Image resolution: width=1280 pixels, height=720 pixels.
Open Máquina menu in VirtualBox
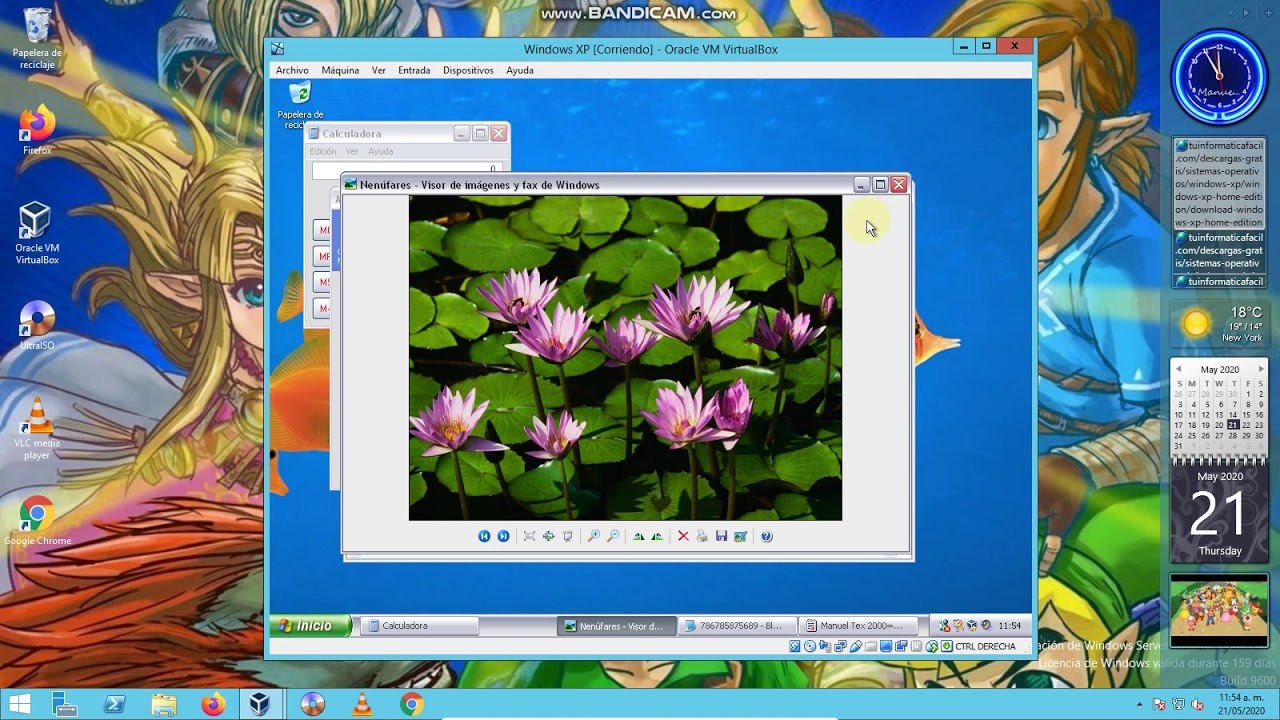point(340,70)
